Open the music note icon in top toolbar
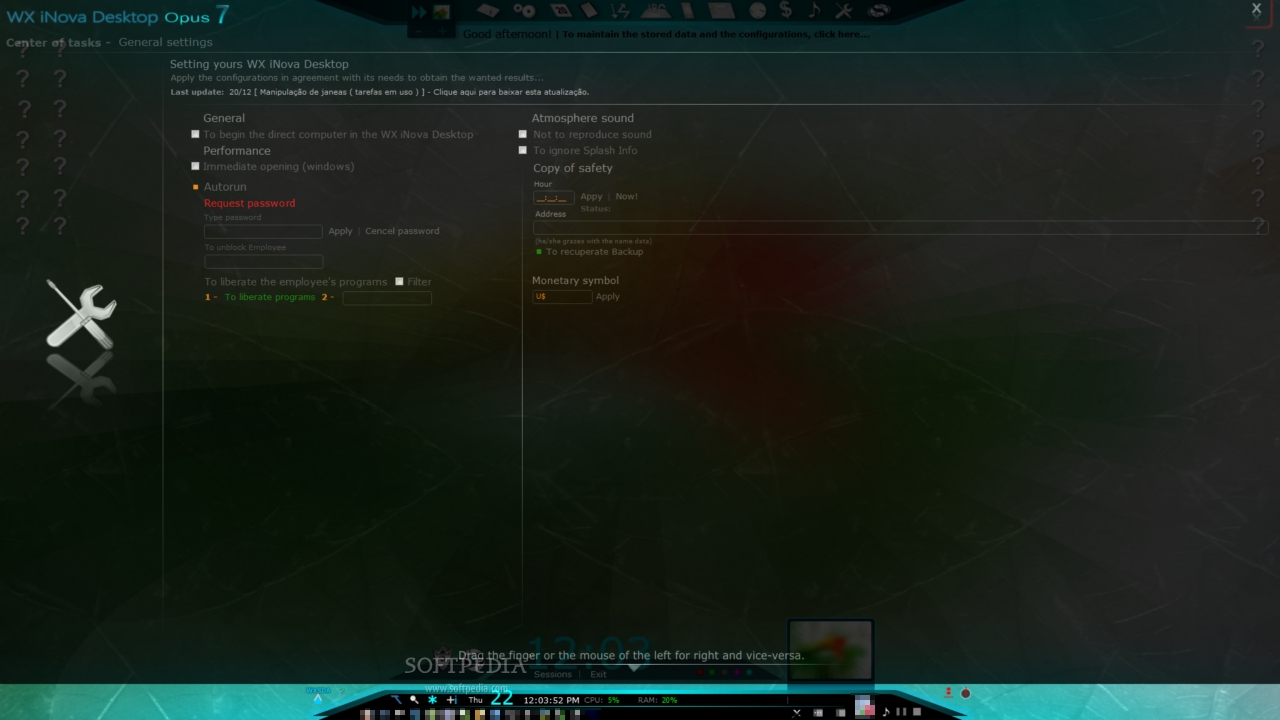Image resolution: width=1280 pixels, height=720 pixels. 814,11
